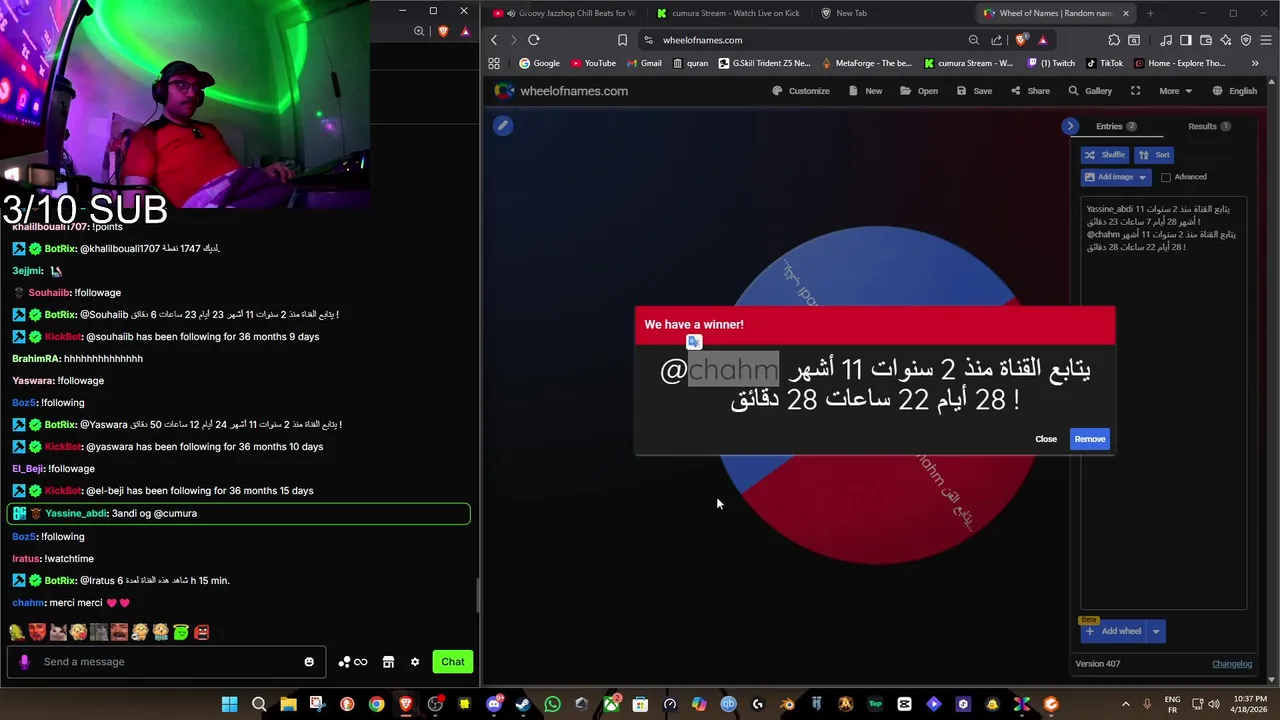Open Windows taskbar search
Viewport: 1280px width, 720px height.
259,705
